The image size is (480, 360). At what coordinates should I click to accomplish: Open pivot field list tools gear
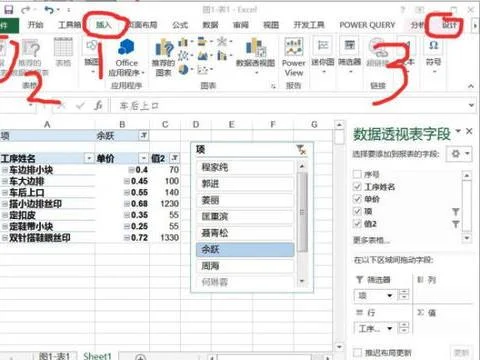[459, 154]
